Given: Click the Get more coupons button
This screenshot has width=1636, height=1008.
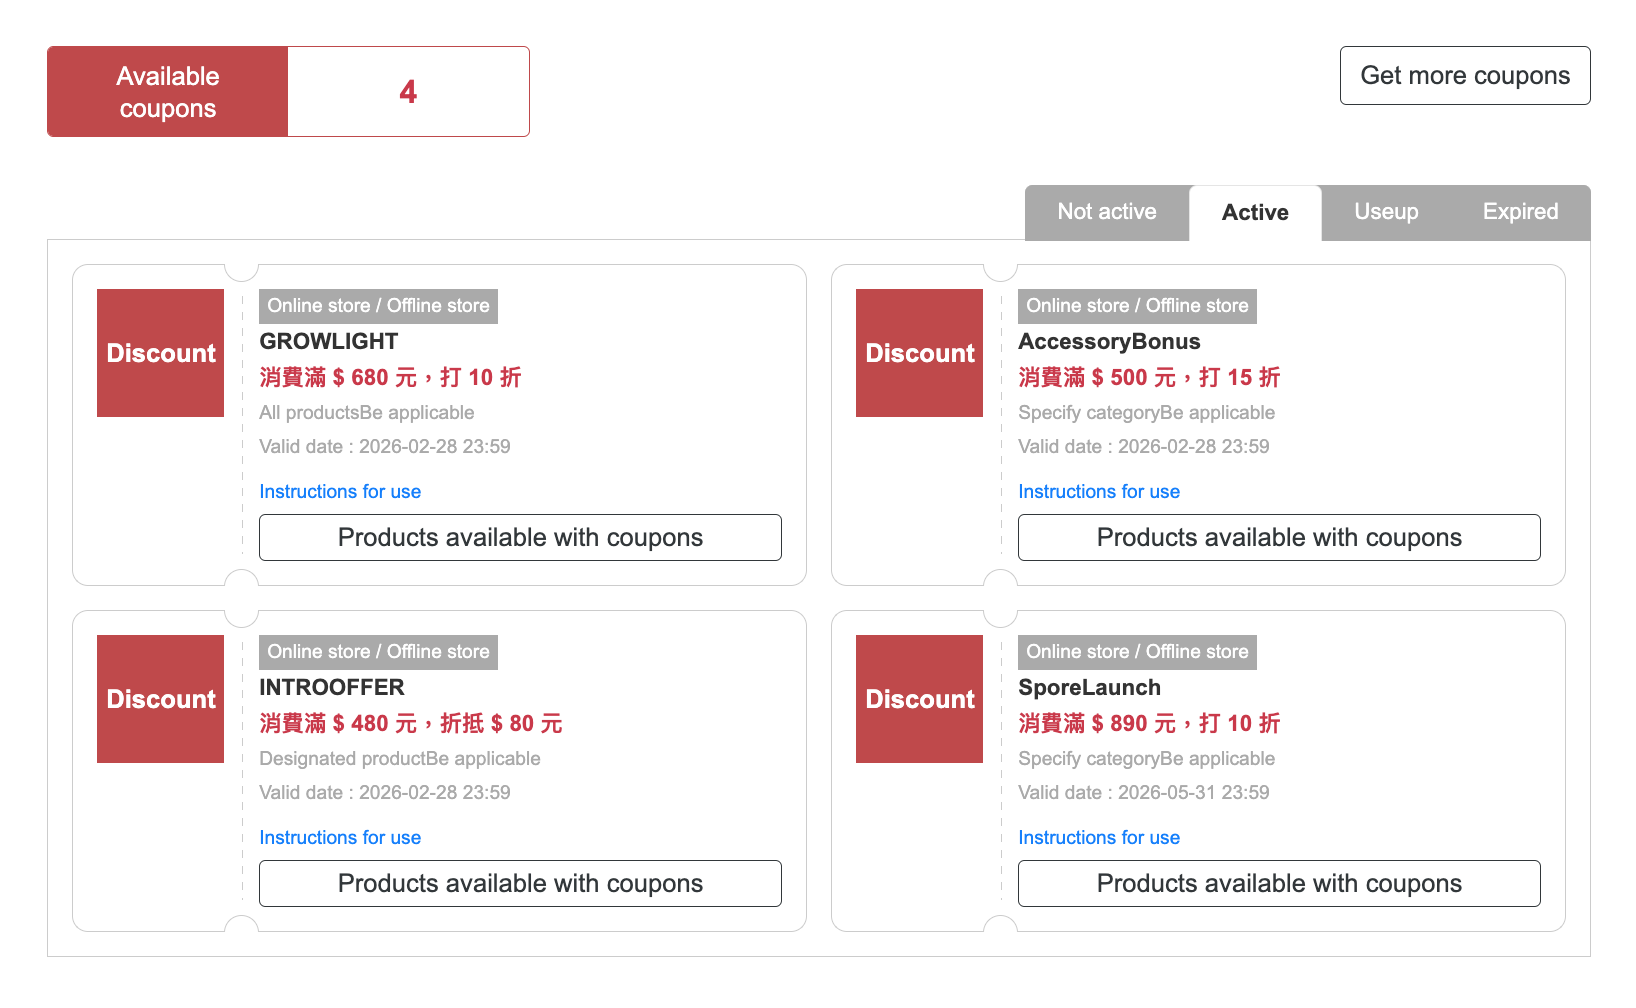Looking at the screenshot, I should tap(1464, 76).
